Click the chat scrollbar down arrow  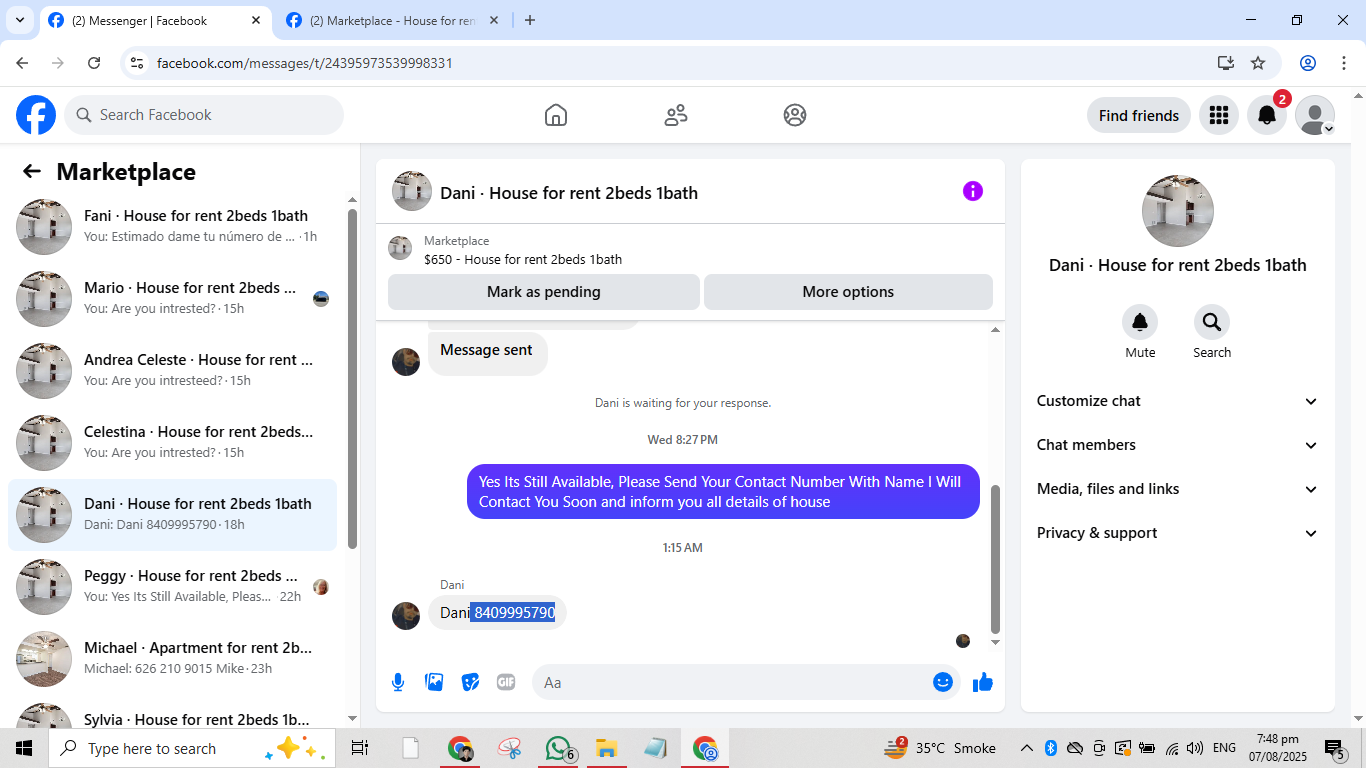[995, 642]
